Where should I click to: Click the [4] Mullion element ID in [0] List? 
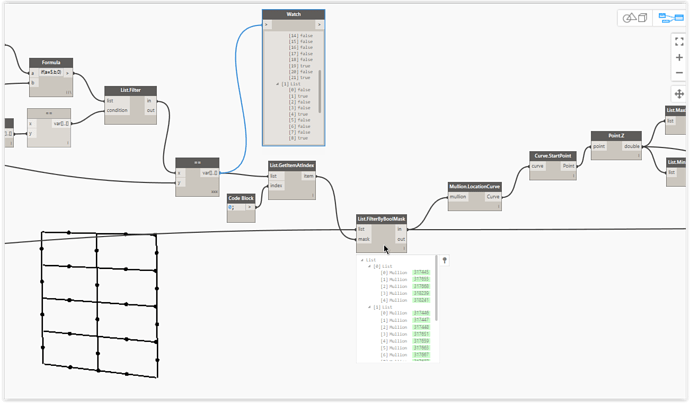[421, 300]
